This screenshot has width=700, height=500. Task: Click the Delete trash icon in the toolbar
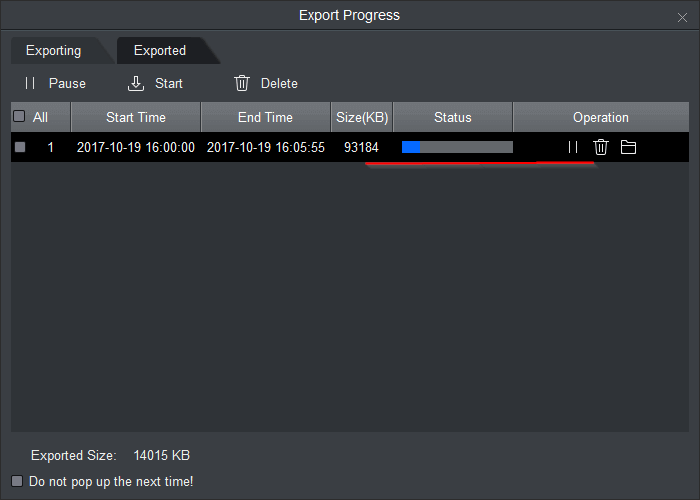242,84
